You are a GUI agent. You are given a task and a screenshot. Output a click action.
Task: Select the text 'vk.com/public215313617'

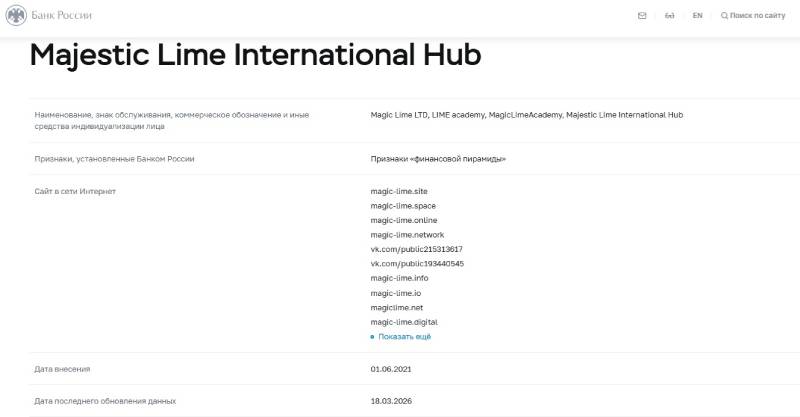tap(416, 249)
